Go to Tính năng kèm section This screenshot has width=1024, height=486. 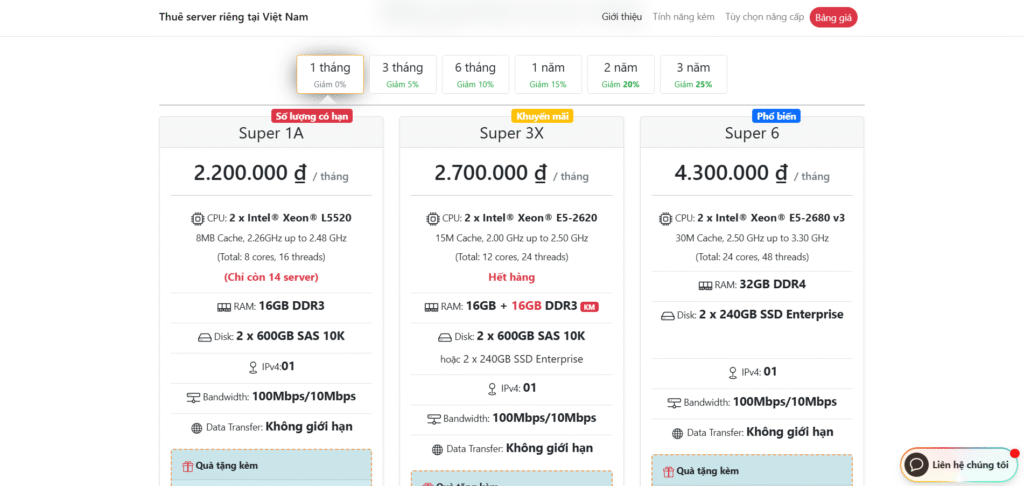(x=683, y=17)
